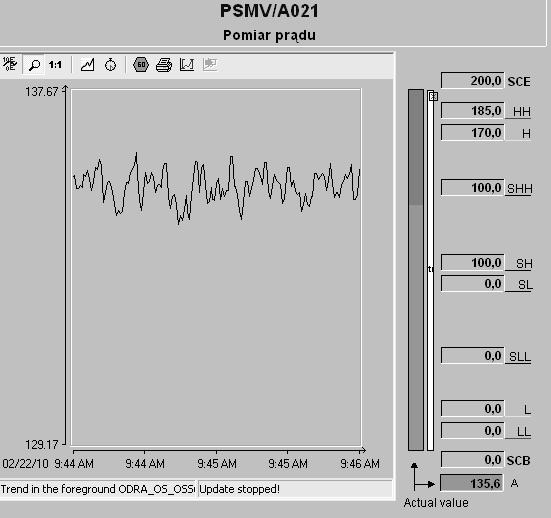Click the SLL underlined label
The height and width of the screenshot is (518, 551).
pos(519,357)
